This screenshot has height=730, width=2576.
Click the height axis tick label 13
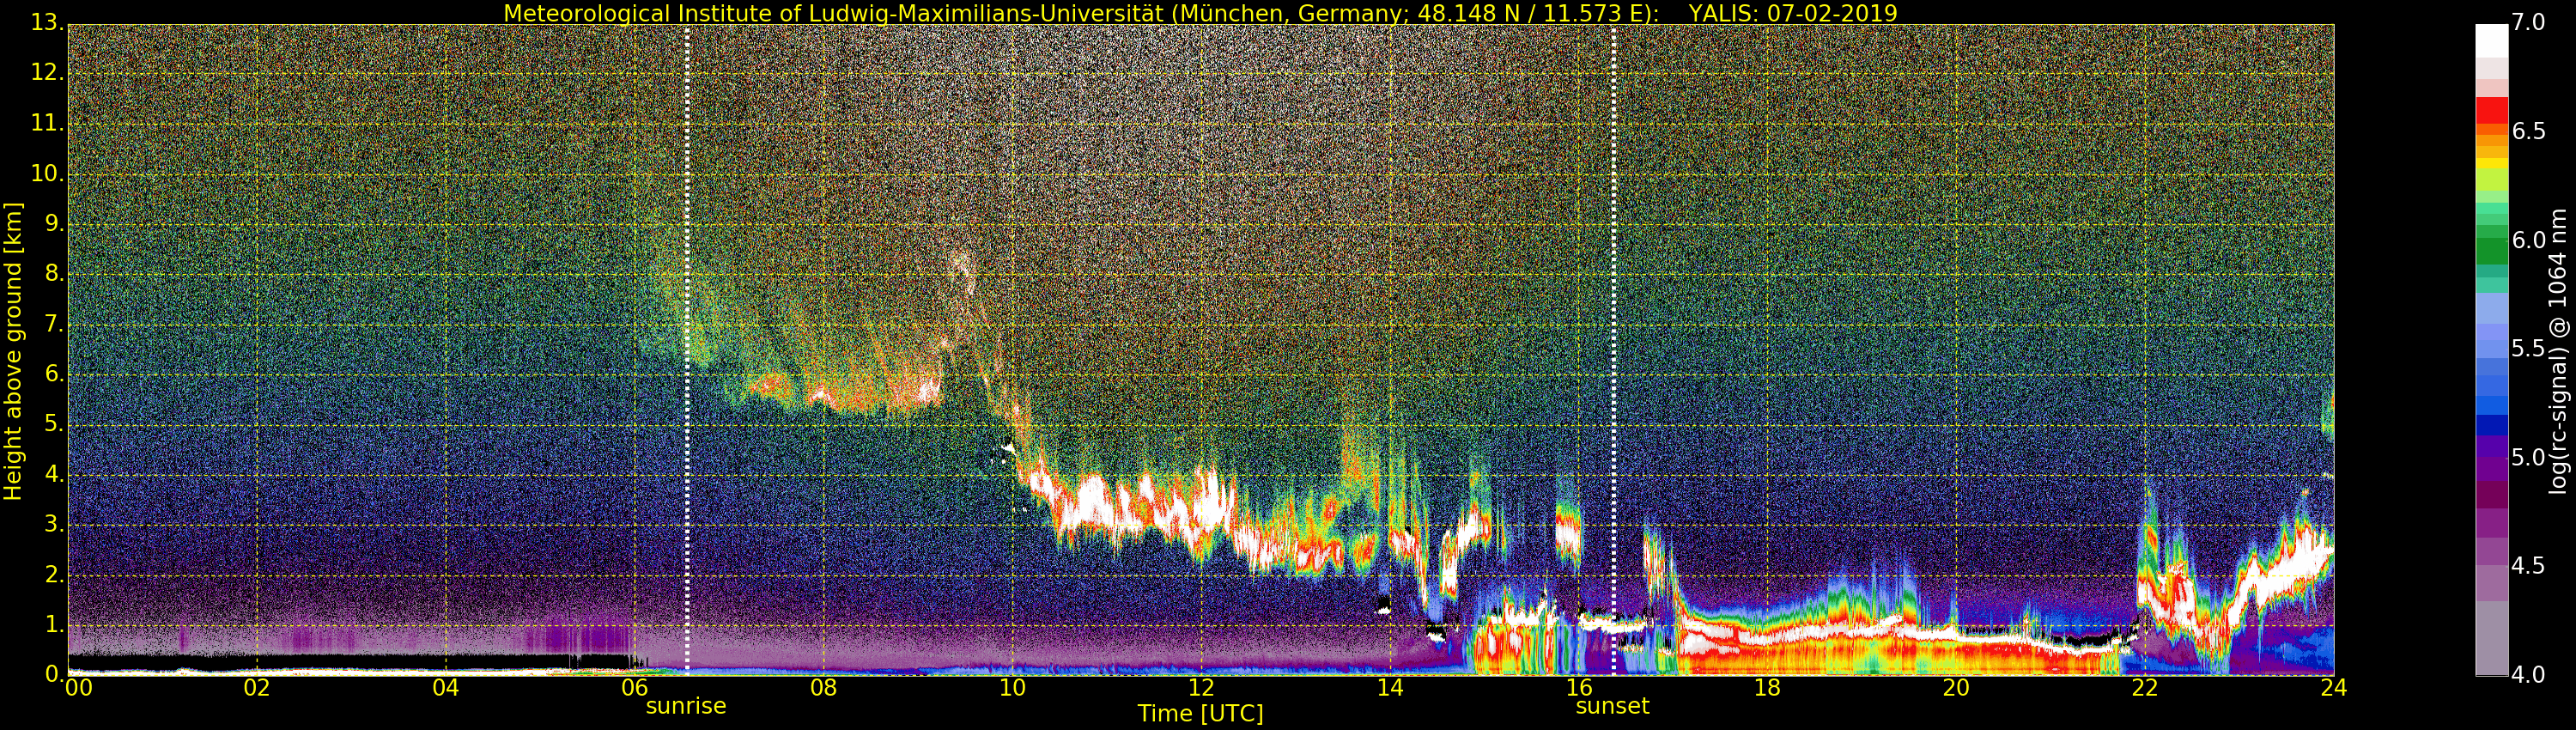[x=46, y=22]
